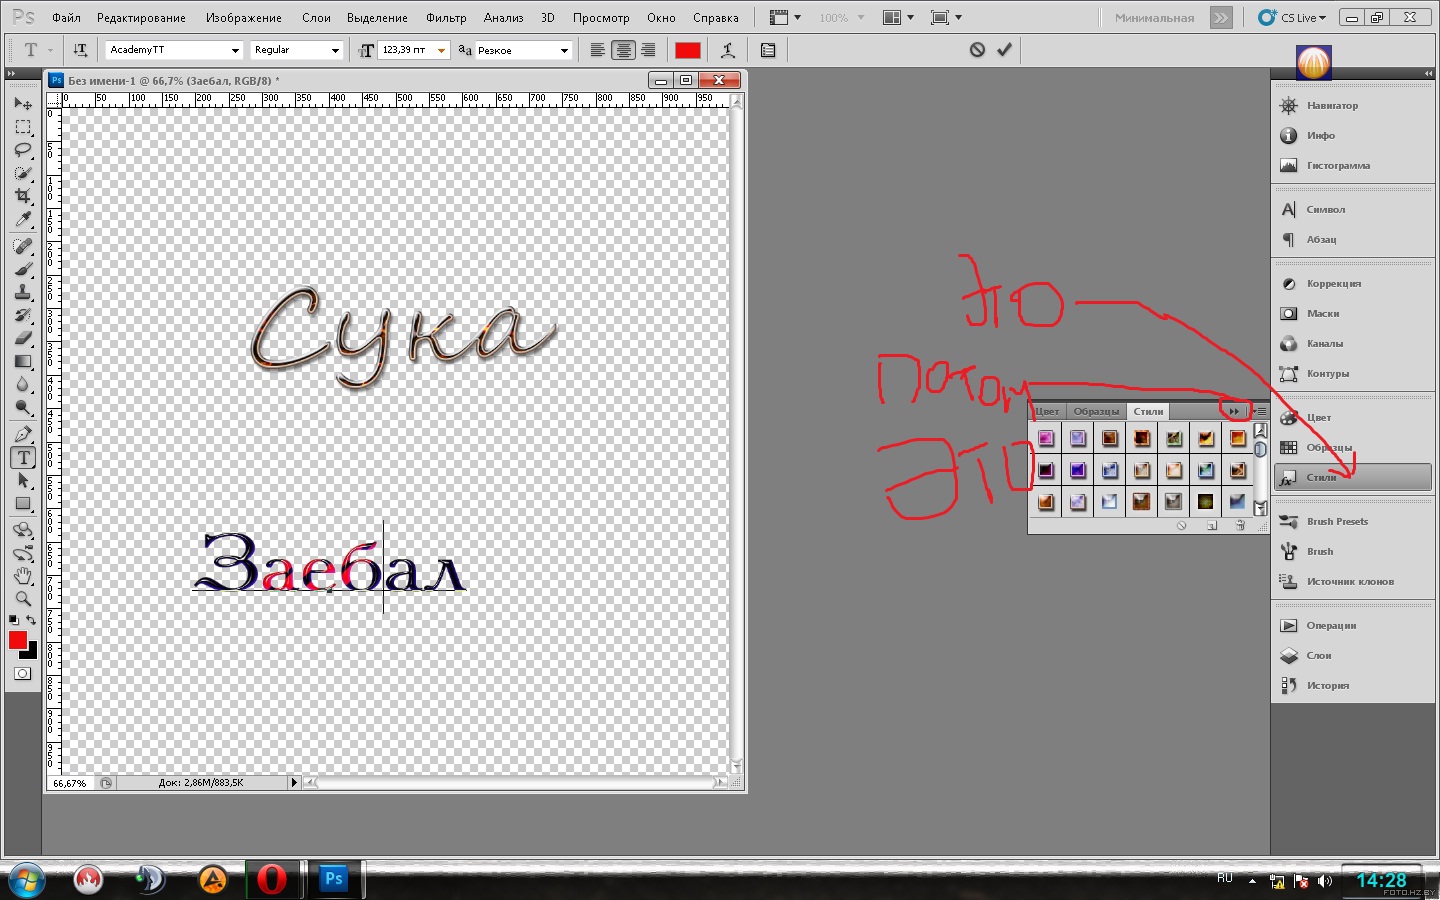Open the Фильтр menu
The height and width of the screenshot is (900, 1440).
pyautogui.click(x=446, y=18)
